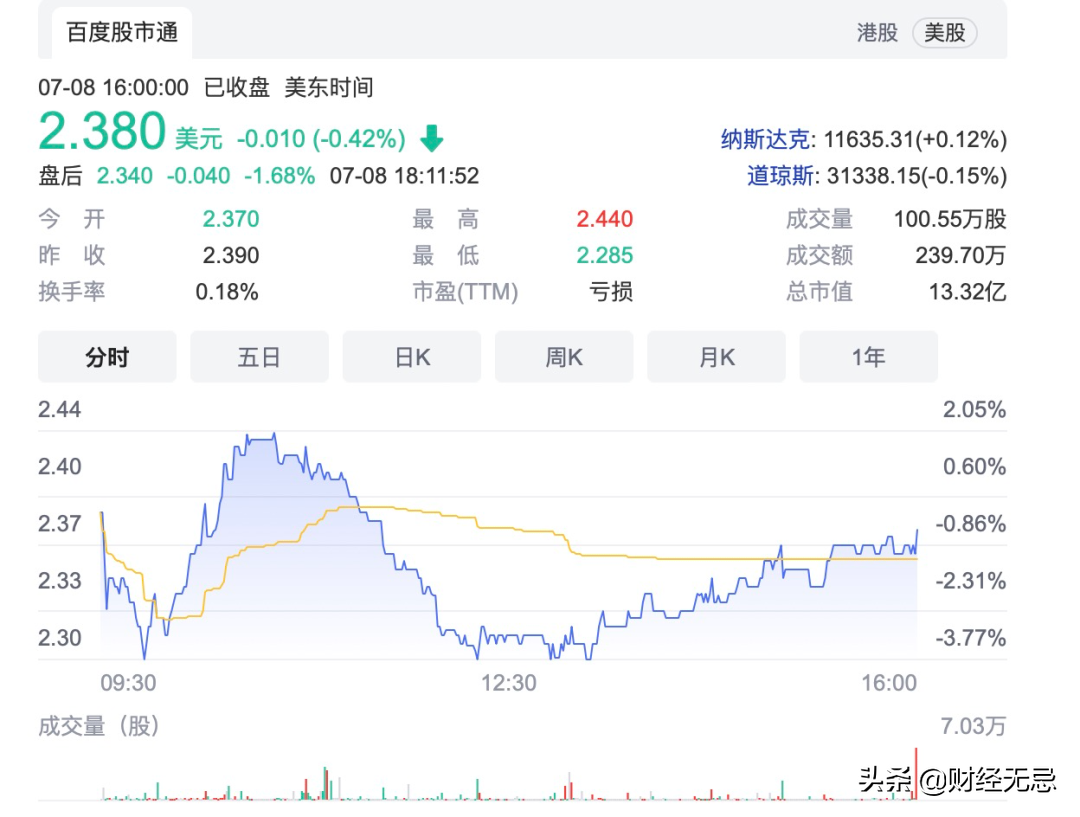Open the 纳斯达克 index link

pos(767,139)
